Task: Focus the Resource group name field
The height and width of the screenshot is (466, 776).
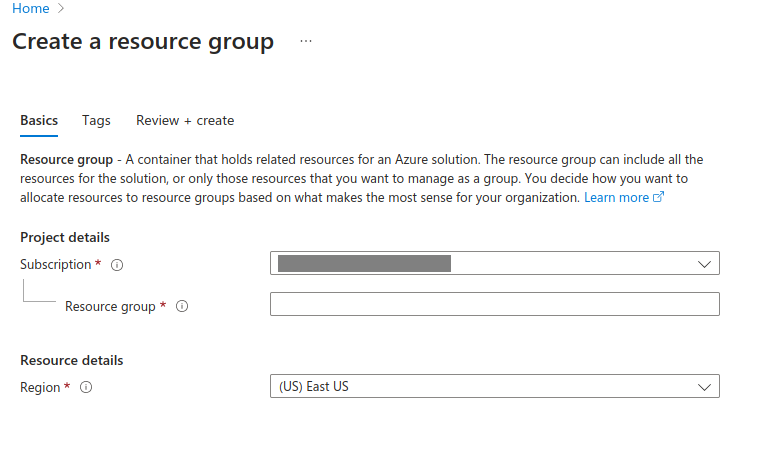Action: pos(495,304)
